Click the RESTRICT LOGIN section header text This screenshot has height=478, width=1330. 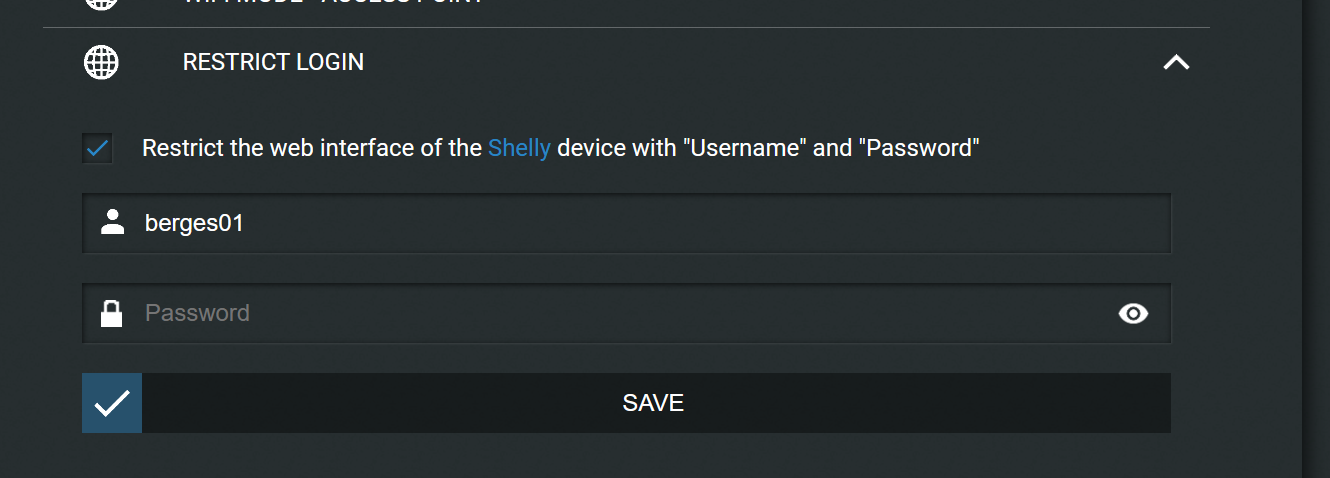pos(273,62)
